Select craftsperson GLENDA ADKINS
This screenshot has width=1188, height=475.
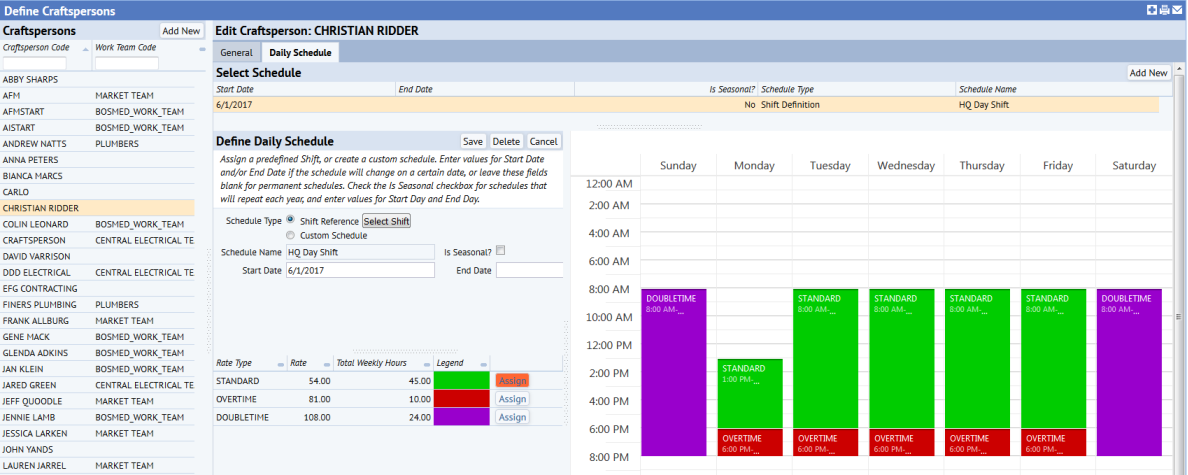click(97, 353)
